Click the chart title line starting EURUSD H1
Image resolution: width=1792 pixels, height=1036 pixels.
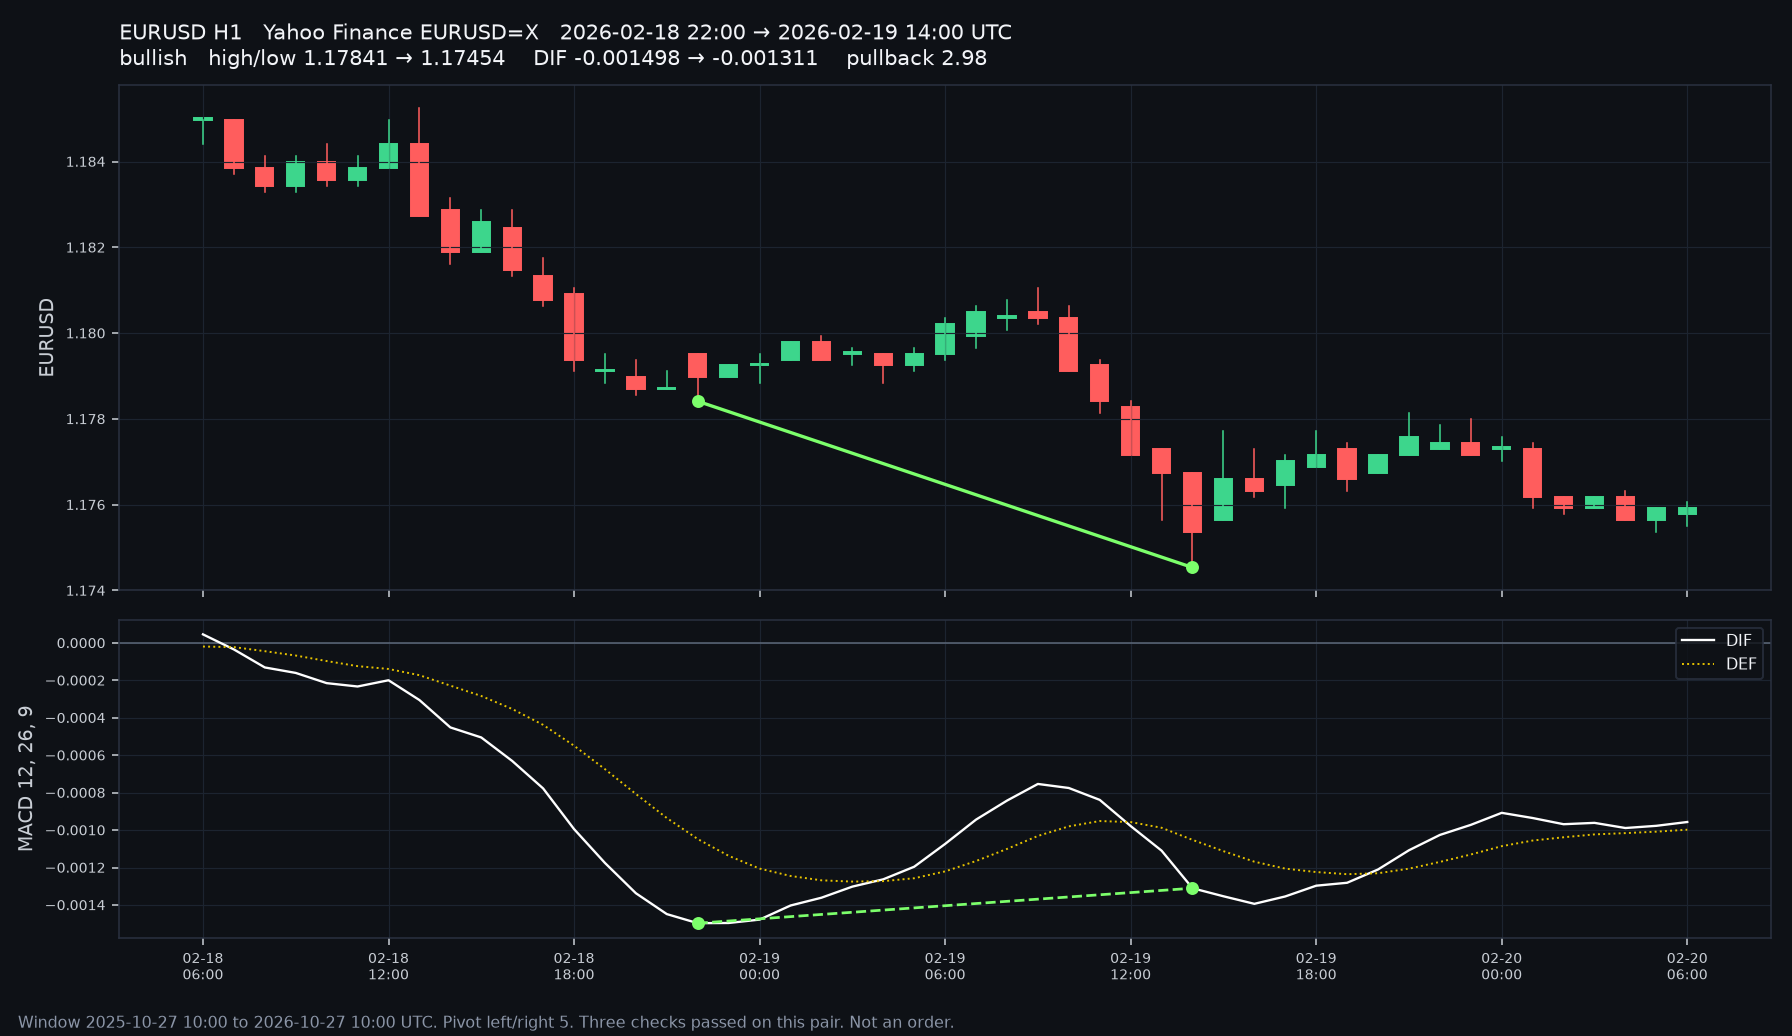(x=565, y=33)
